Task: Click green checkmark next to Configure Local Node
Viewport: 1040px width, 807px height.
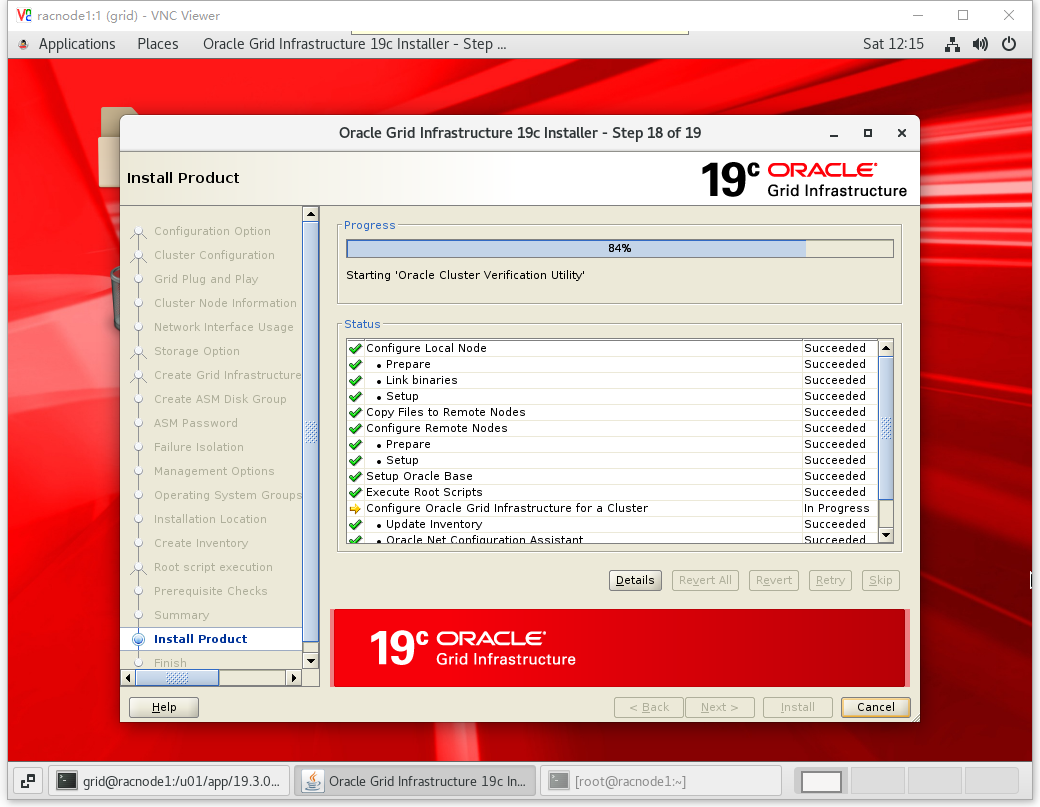Action: [x=355, y=348]
